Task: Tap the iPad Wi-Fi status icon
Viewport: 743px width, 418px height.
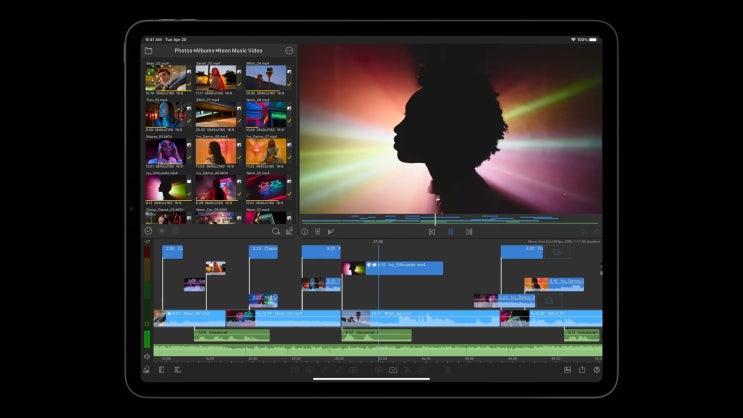Action: [573, 39]
